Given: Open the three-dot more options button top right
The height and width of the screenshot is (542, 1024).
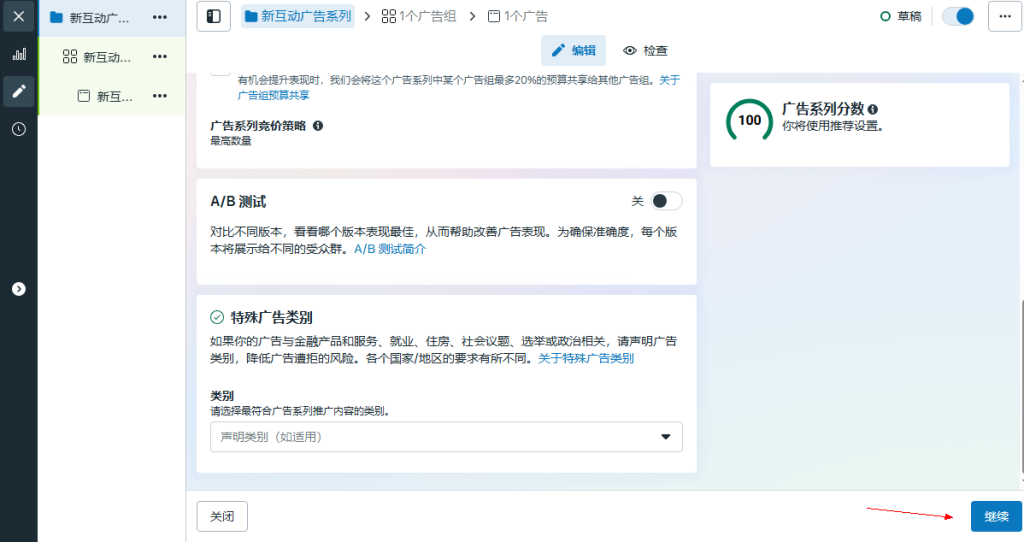Looking at the screenshot, I should click(x=1004, y=16).
